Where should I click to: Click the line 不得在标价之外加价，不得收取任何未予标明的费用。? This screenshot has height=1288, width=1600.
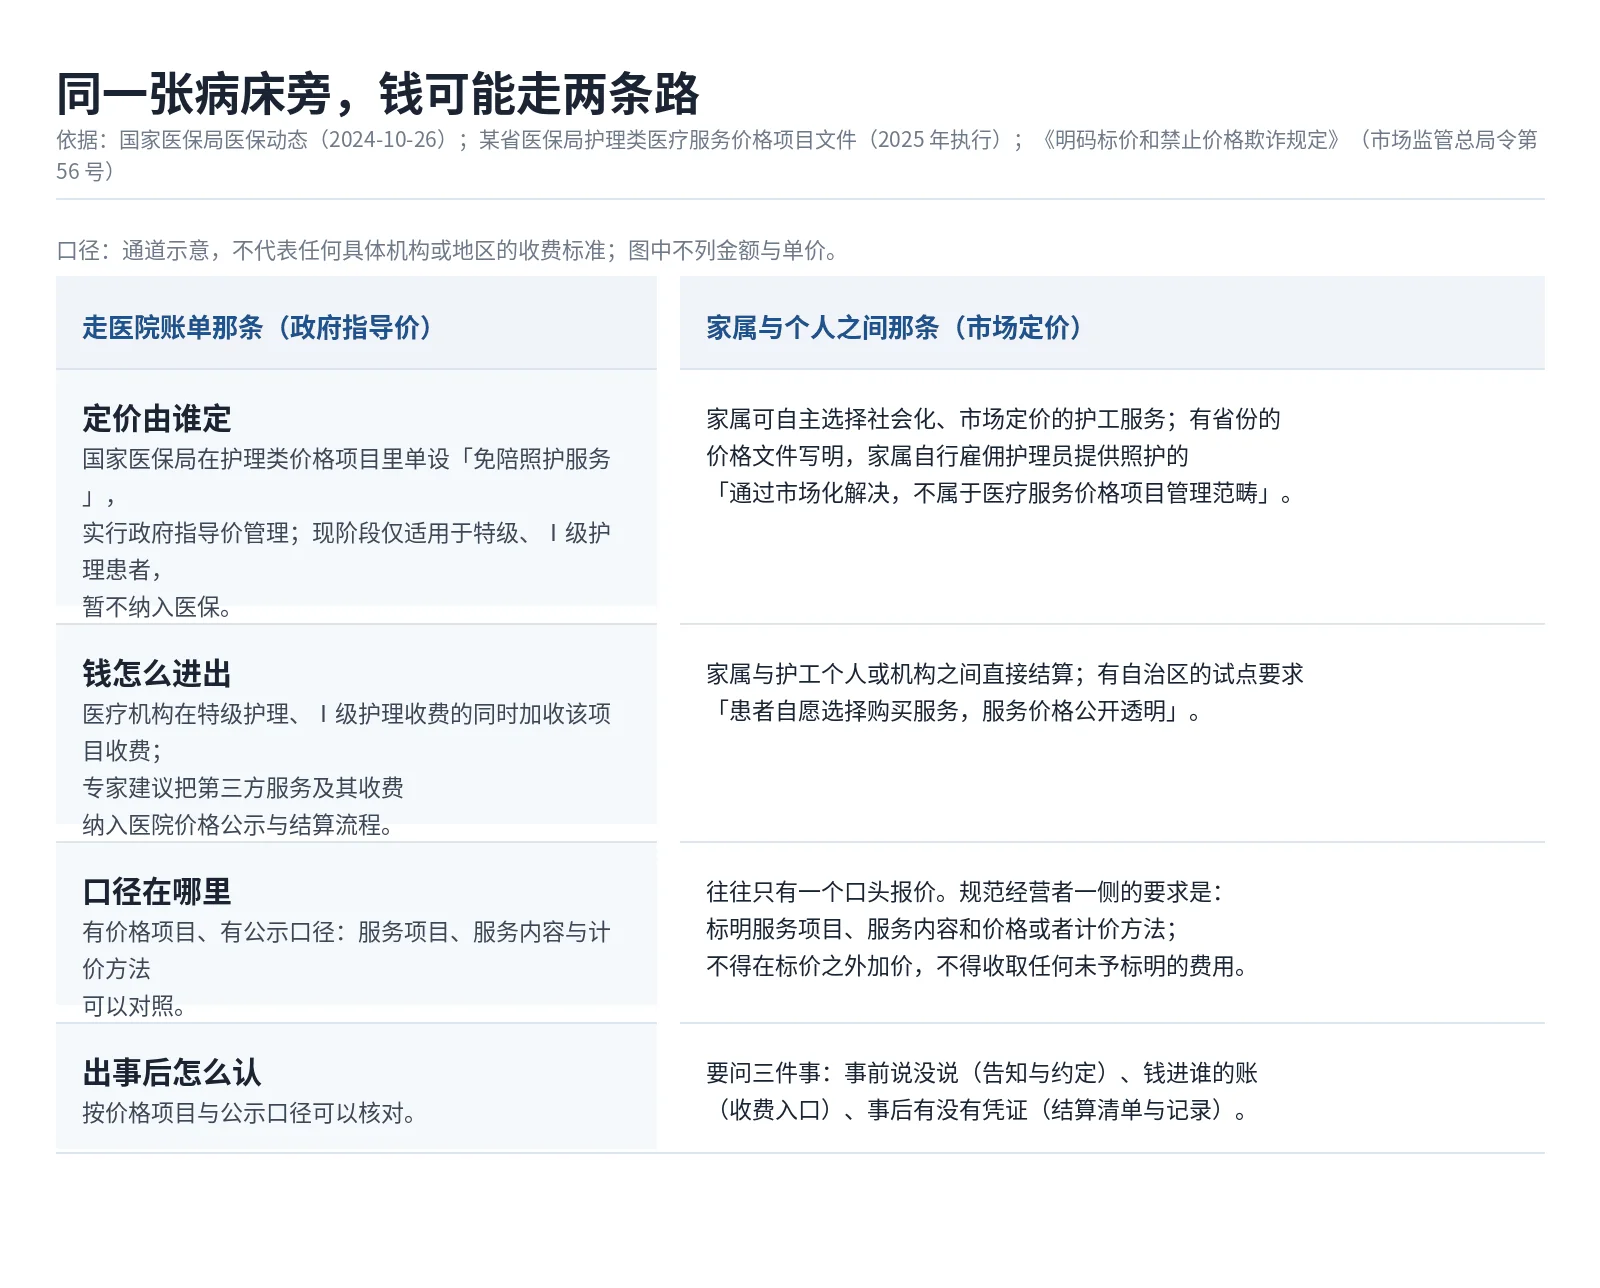[977, 966]
